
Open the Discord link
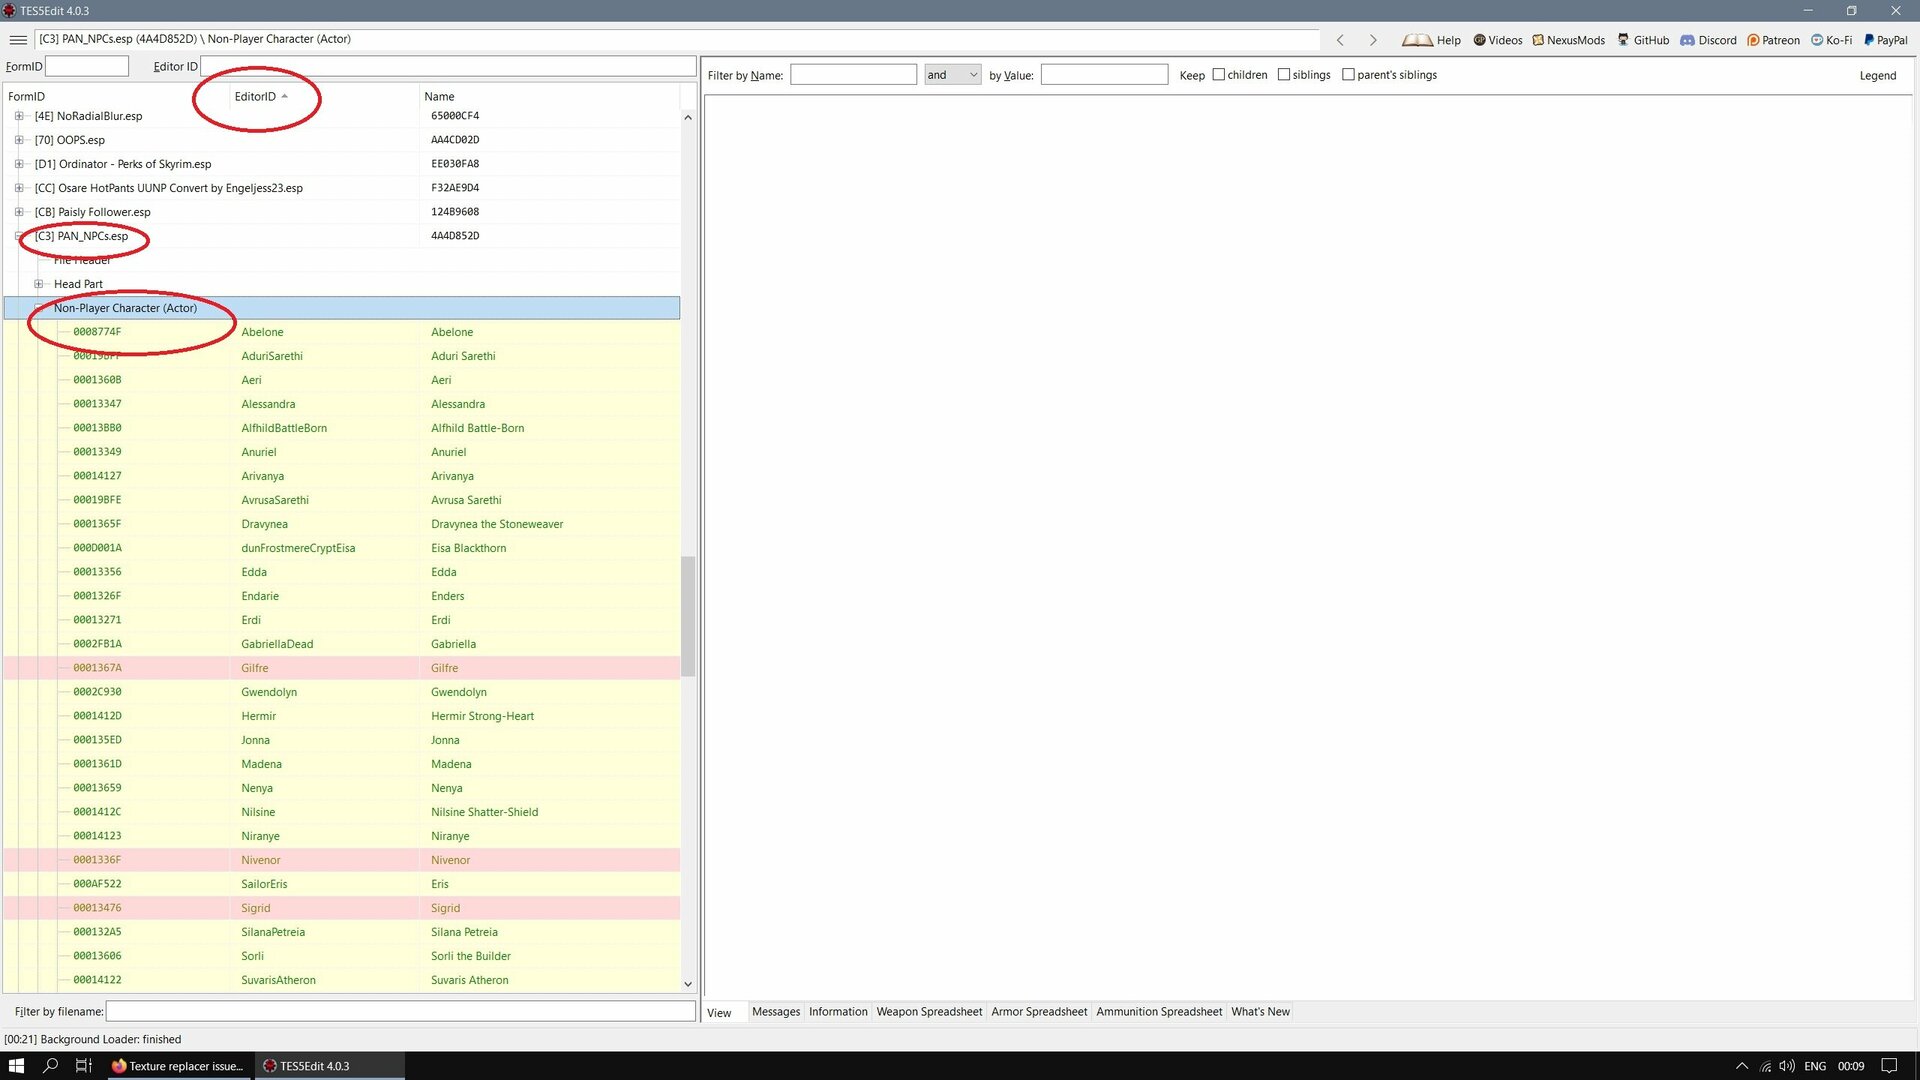(x=1708, y=40)
